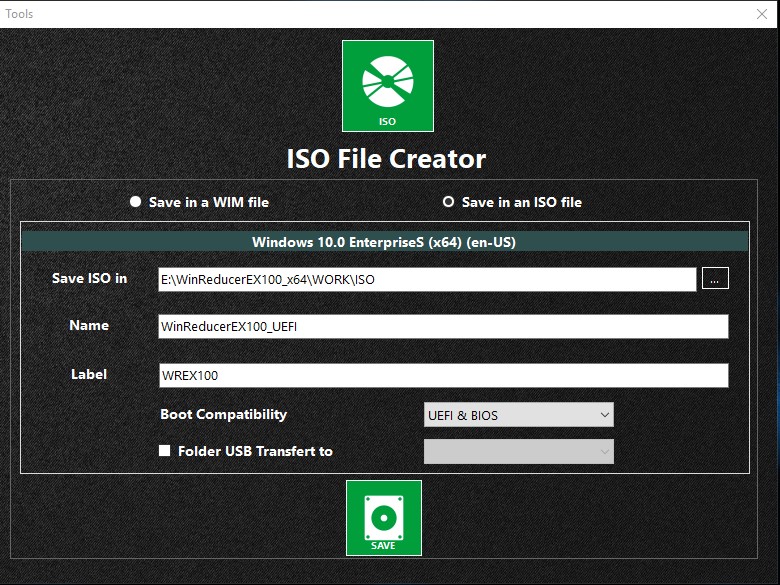
Task: Click the Tools window title text
Action: [19, 14]
